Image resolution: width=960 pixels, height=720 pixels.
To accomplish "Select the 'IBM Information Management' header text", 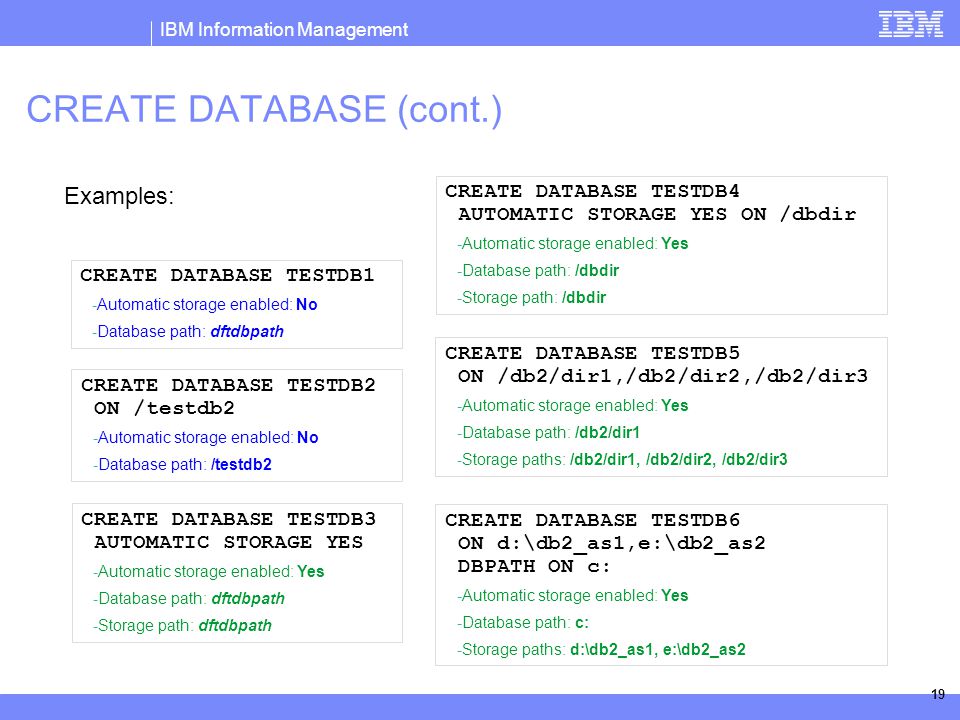I will click(283, 29).
